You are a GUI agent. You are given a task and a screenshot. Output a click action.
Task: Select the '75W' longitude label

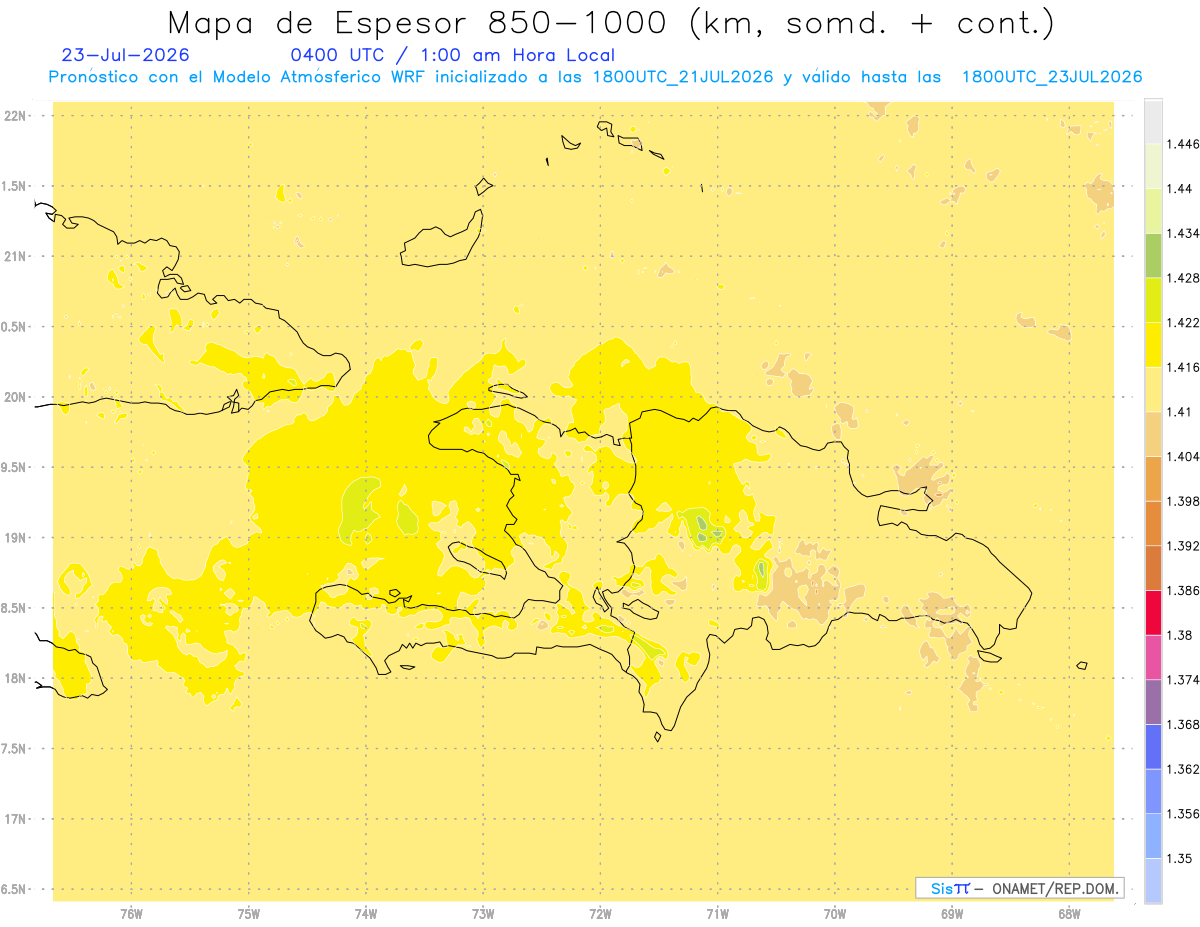click(x=248, y=914)
